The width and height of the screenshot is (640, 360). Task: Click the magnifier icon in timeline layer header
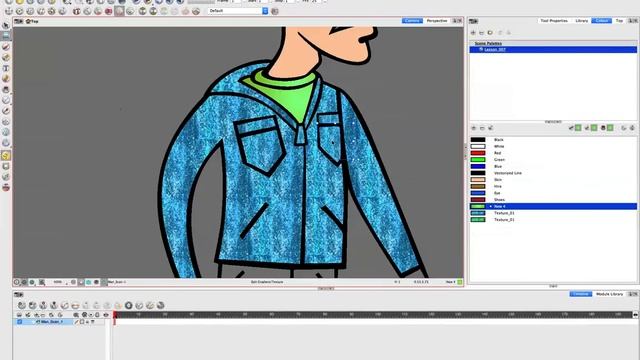point(76,315)
